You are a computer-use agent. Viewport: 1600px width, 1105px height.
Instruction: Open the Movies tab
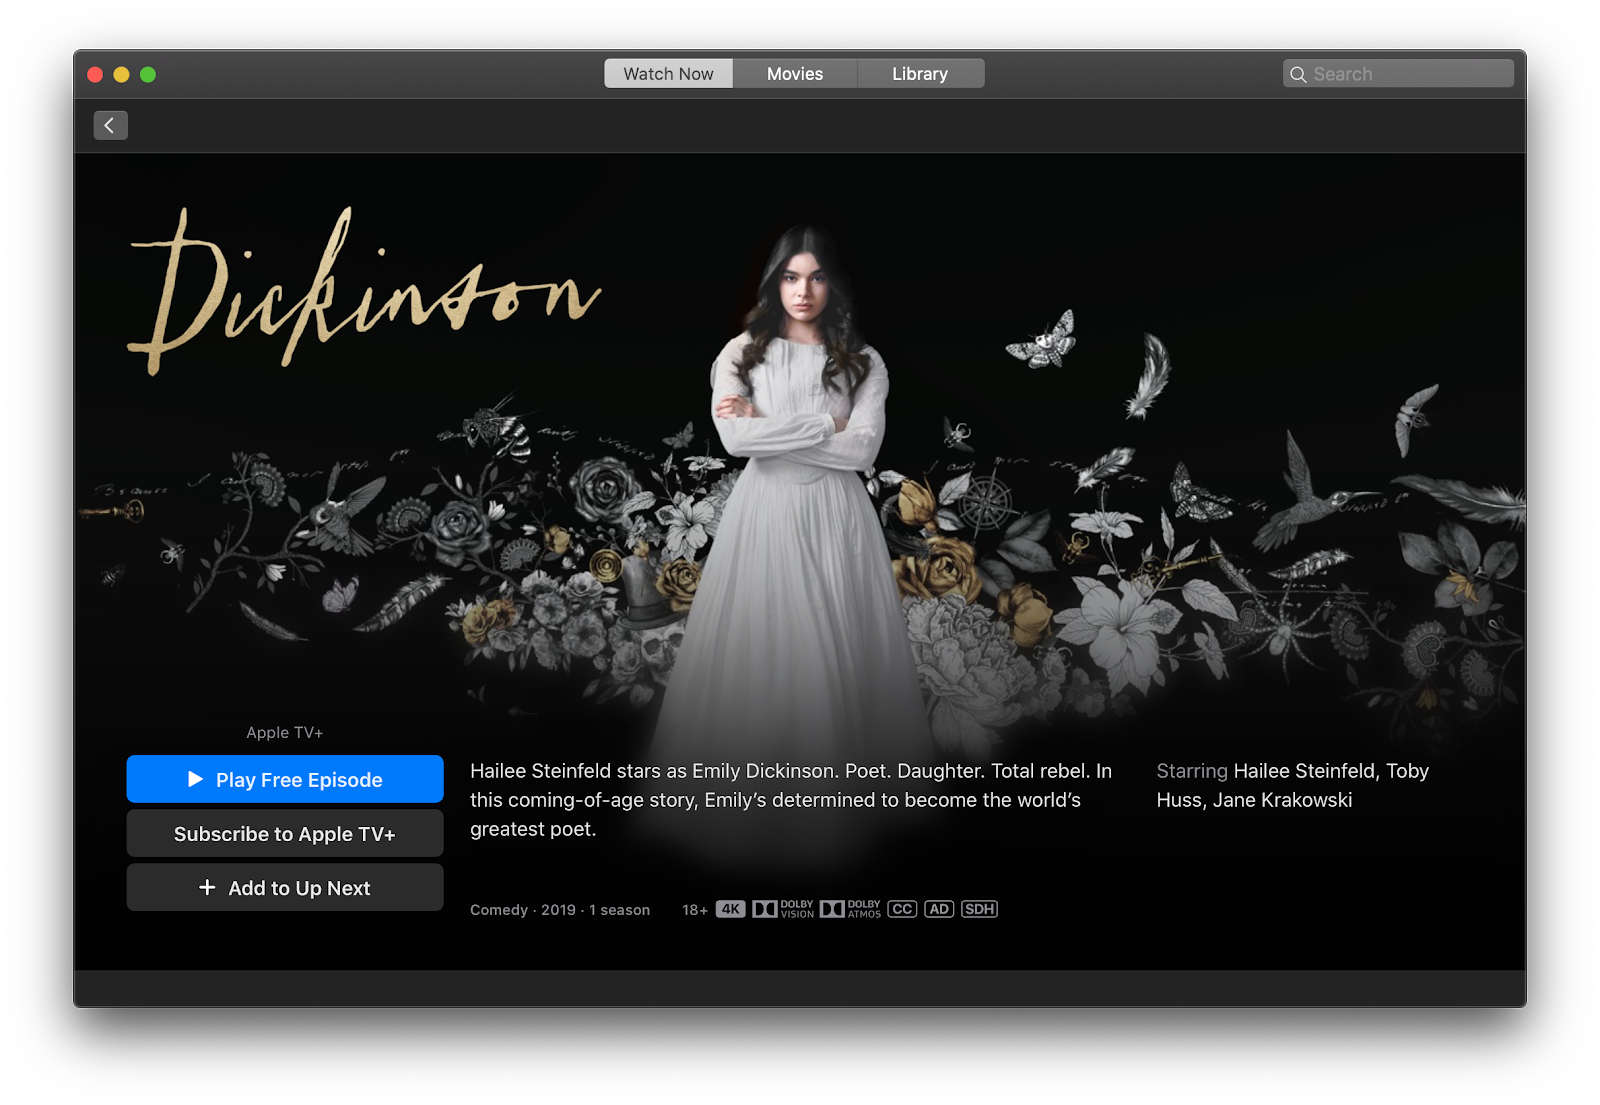point(794,74)
